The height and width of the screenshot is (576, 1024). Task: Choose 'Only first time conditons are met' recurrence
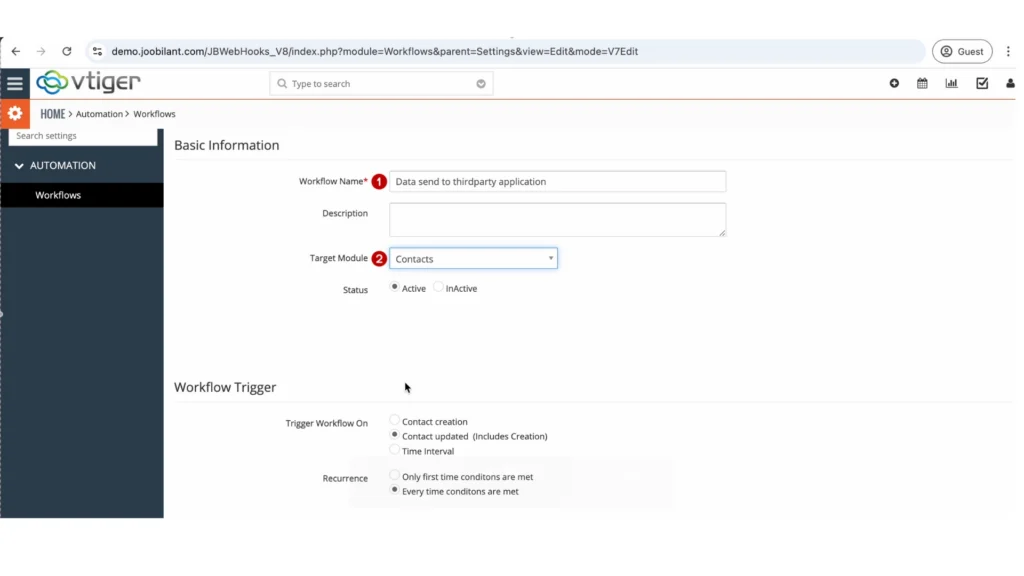[395, 476]
